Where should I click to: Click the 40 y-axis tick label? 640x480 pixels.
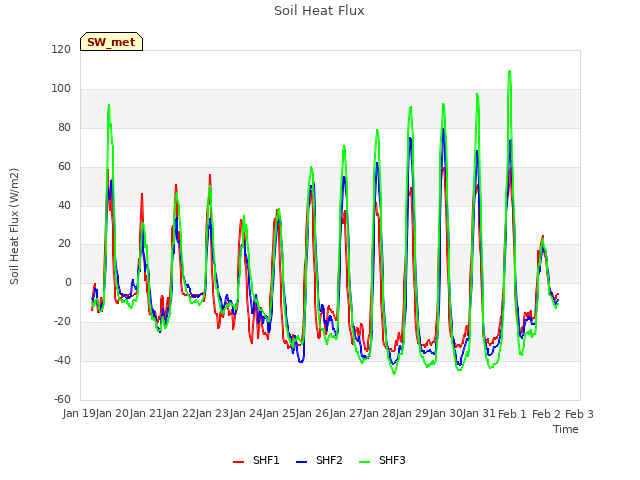(x=64, y=205)
